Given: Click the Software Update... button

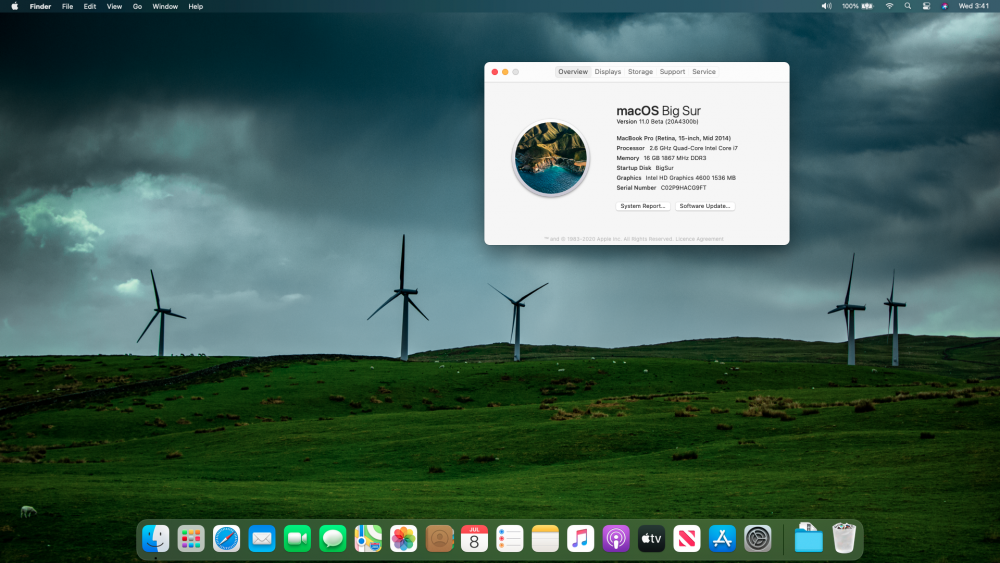Looking at the screenshot, I should (705, 206).
